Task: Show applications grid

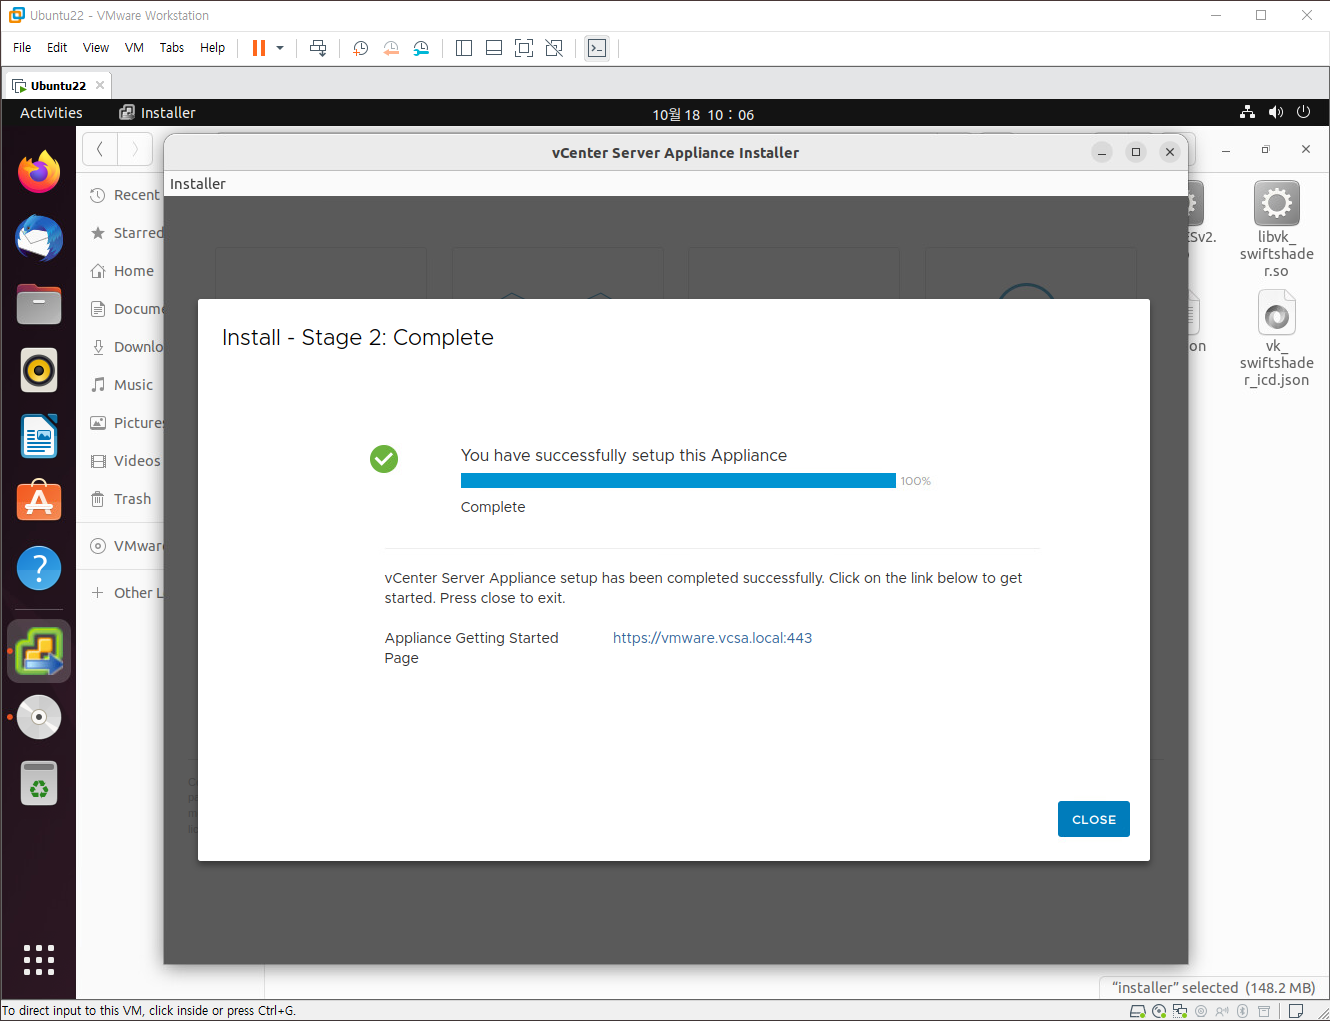Action: click(39, 959)
